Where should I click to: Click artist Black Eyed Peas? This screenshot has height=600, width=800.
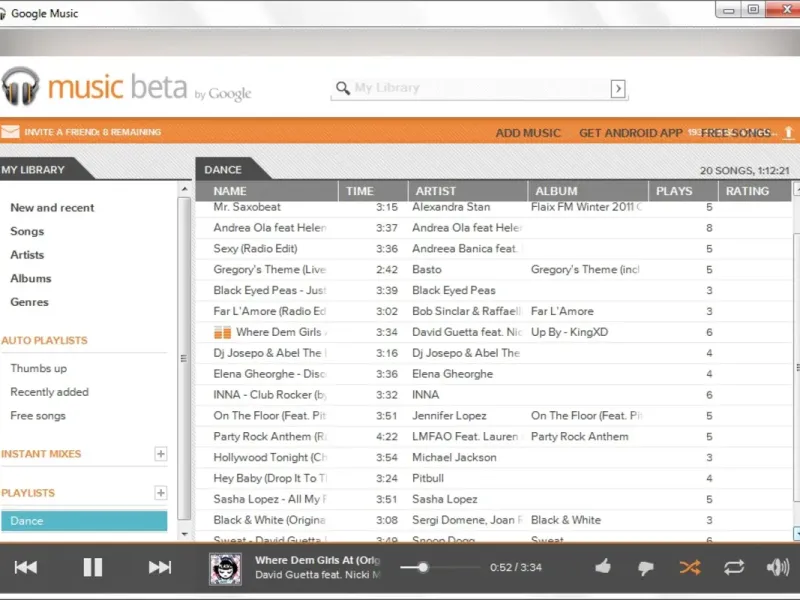[454, 290]
